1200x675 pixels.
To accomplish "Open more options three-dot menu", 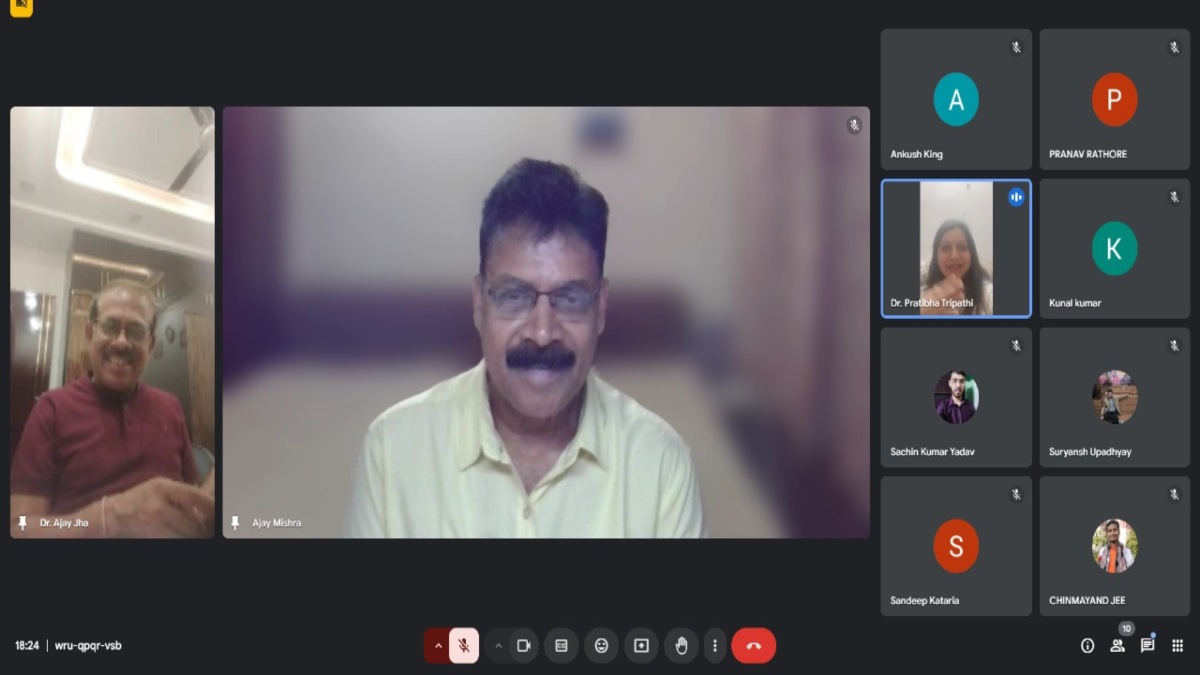I will pos(714,646).
